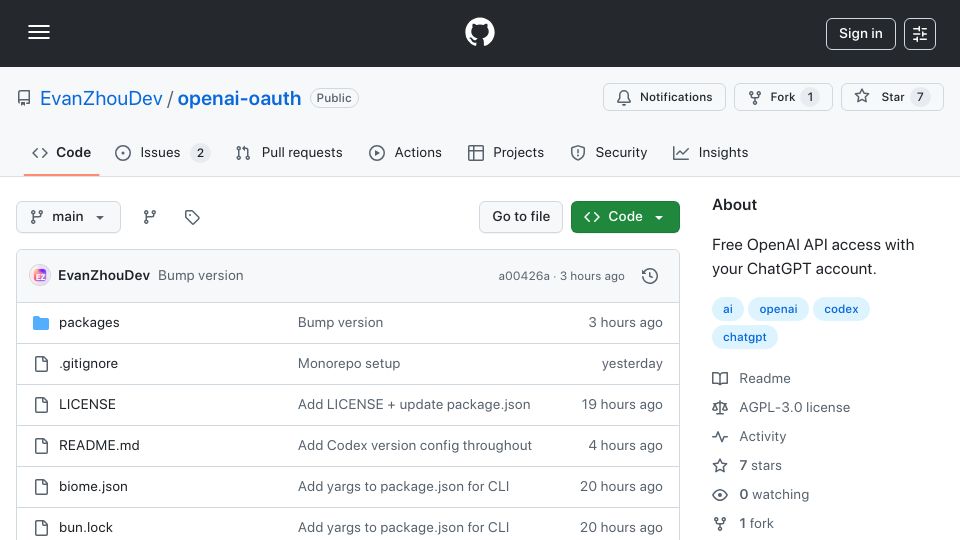Viewport: 960px width, 540px height.
Task: Open openai-oauth repository link
Action: coord(239,98)
